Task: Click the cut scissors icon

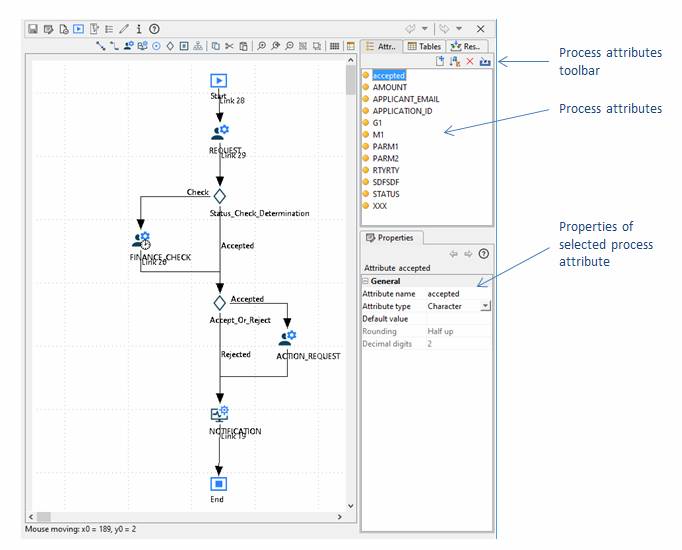Action: click(x=229, y=46)
